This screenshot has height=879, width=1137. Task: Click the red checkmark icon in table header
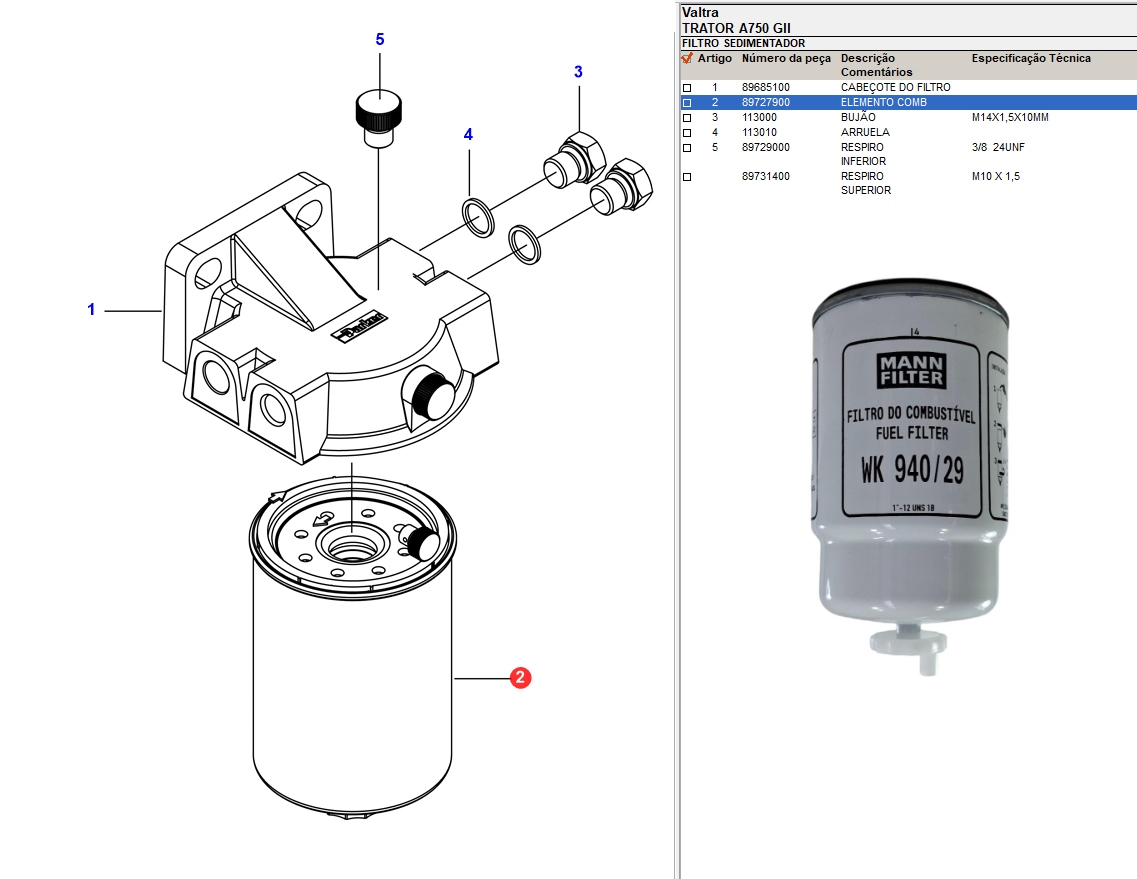click(x=687, y=58)
